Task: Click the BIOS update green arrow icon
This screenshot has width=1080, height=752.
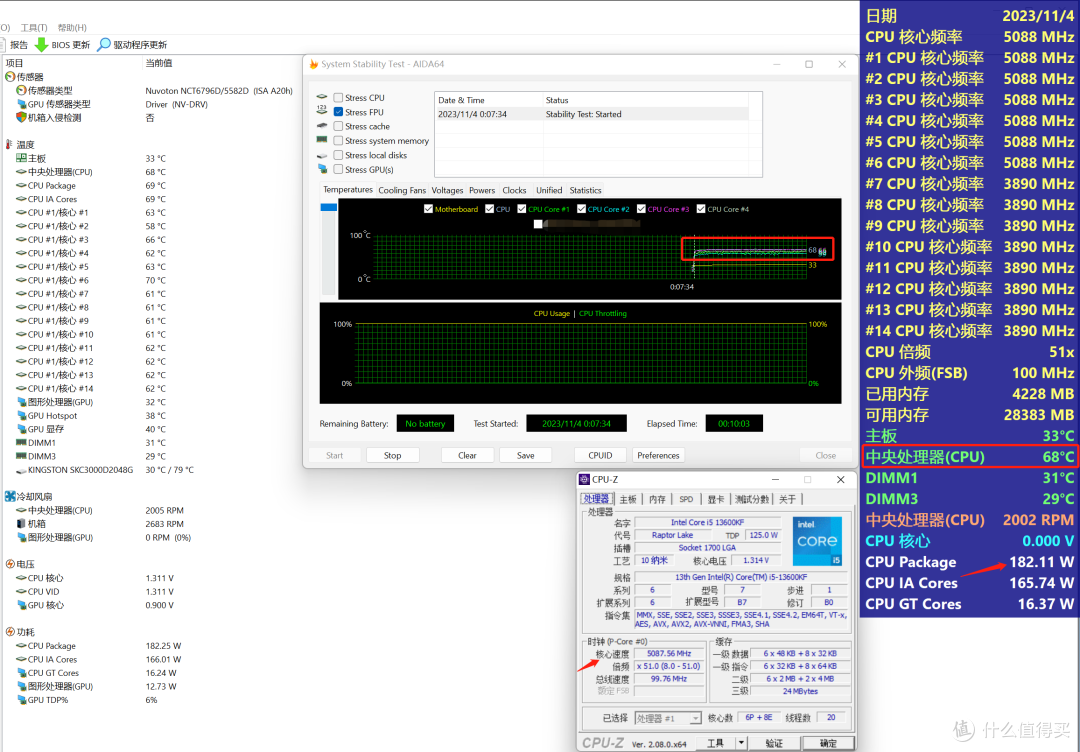Action: point(41,45)
